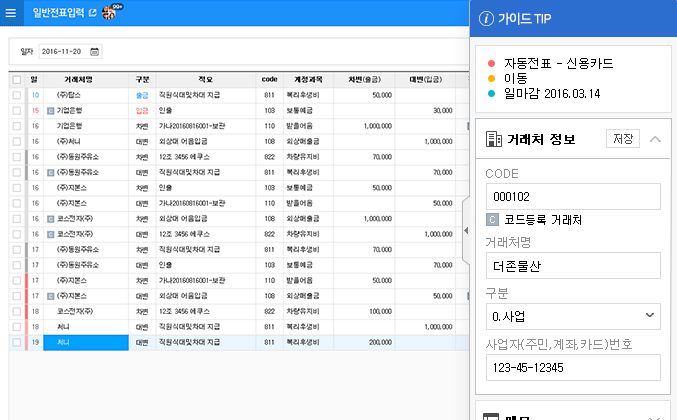
Task: Check the day 16 (주)써니 row checkbox
Action: click(17, 142)
